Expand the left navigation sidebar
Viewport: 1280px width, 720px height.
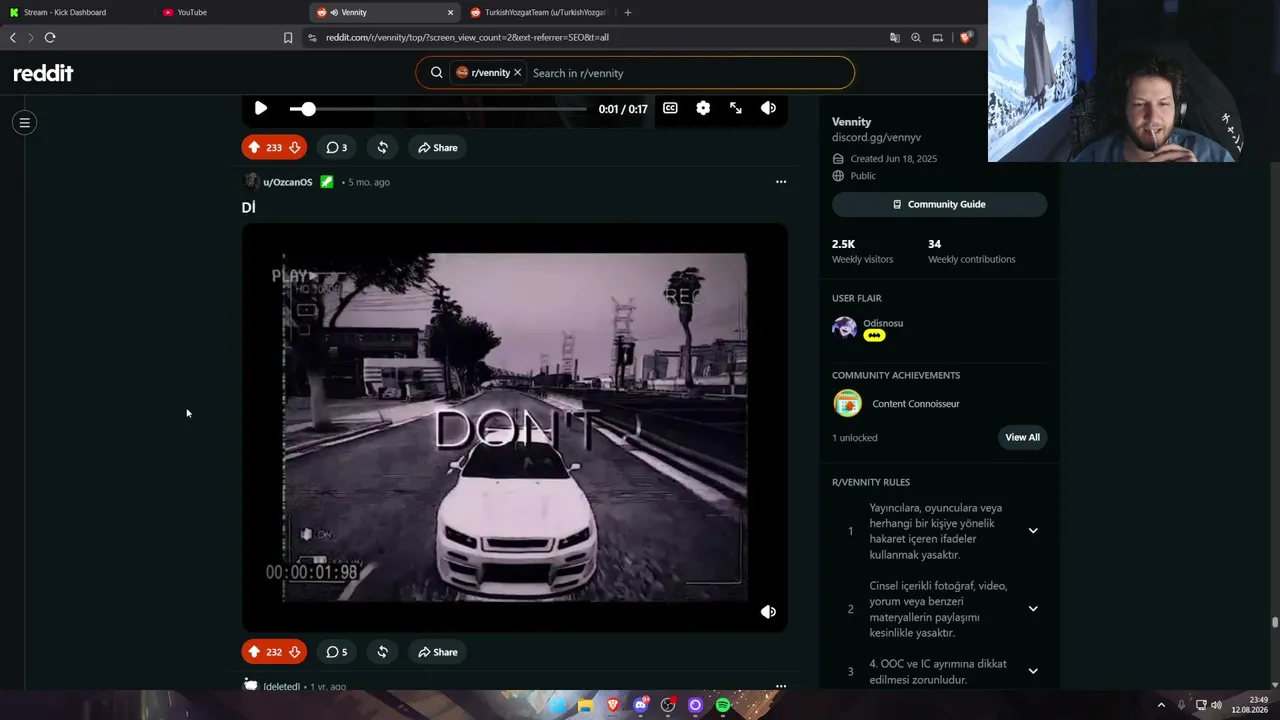coord(25,123)
